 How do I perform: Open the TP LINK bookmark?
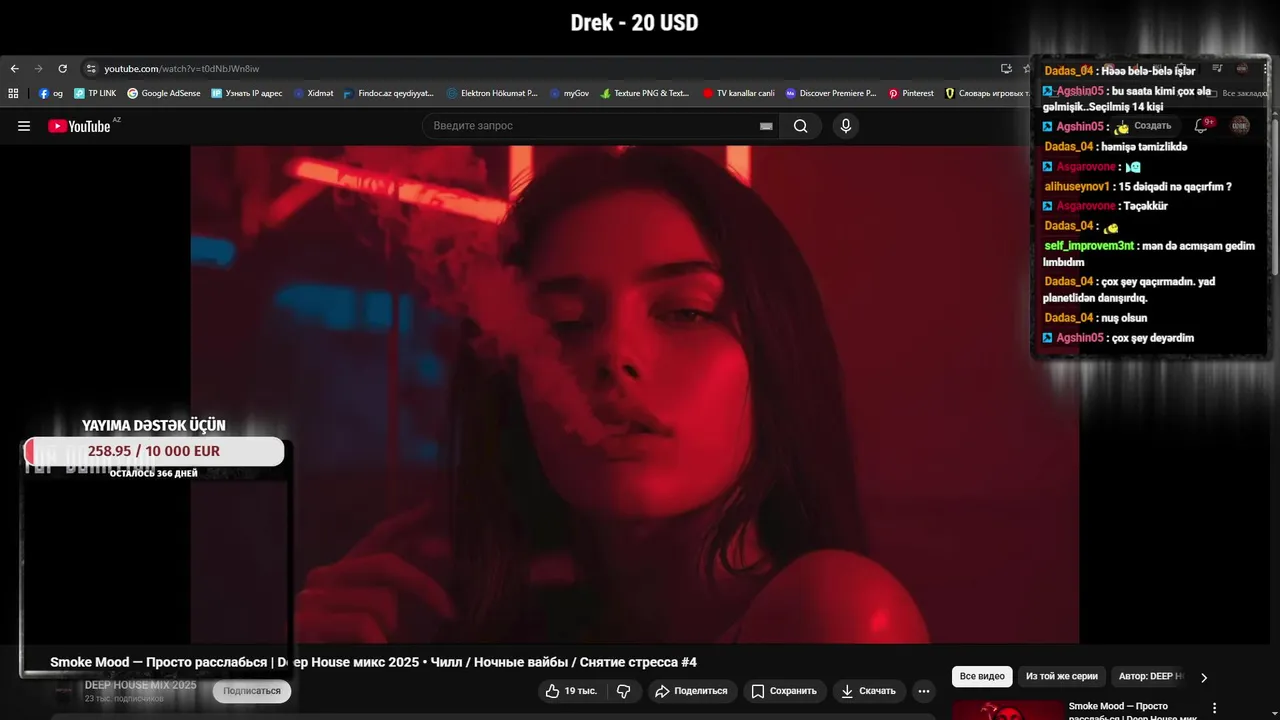click(95, 93)
